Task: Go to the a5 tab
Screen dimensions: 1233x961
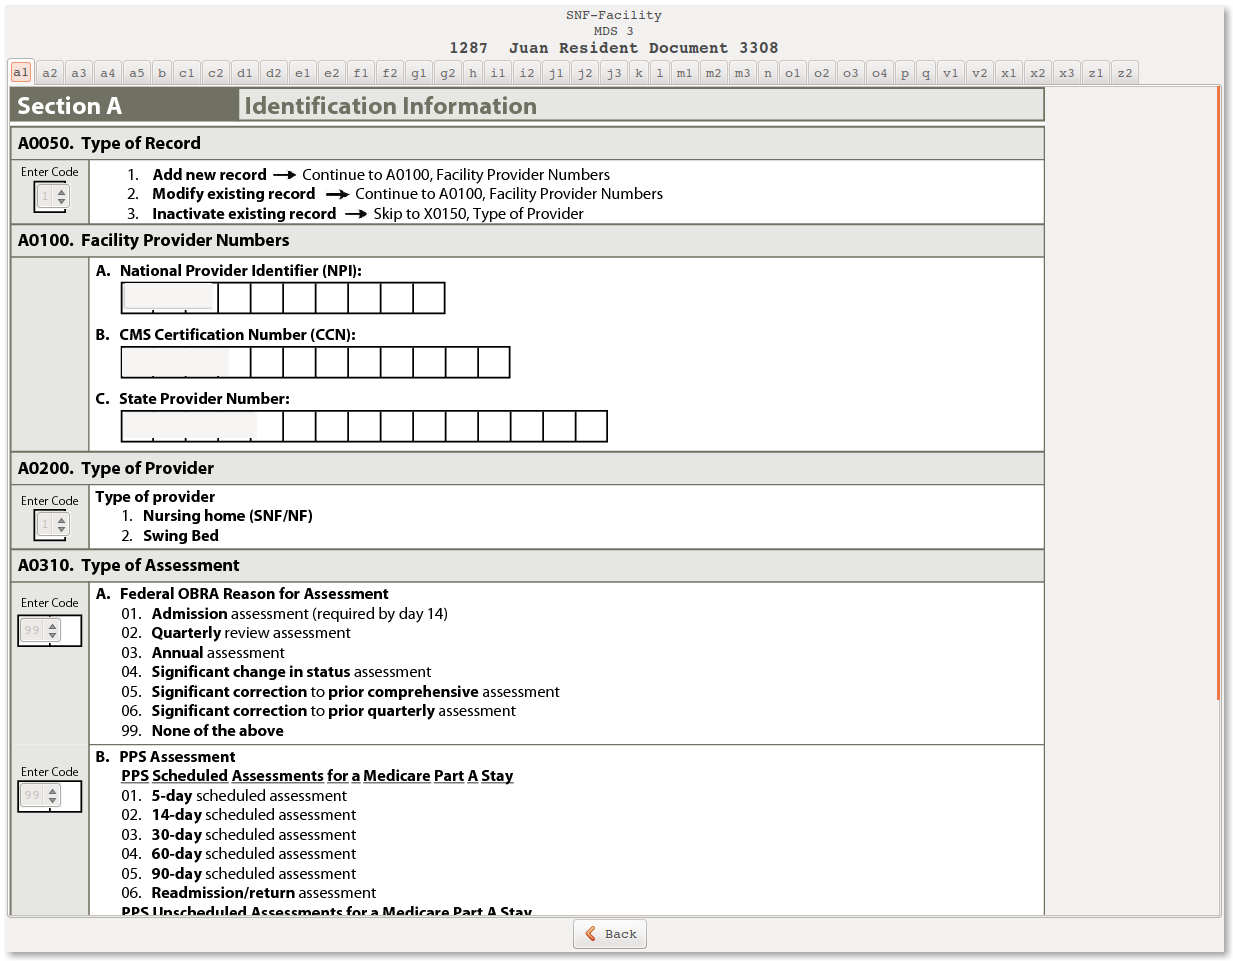Action: (x=137, y=73)
